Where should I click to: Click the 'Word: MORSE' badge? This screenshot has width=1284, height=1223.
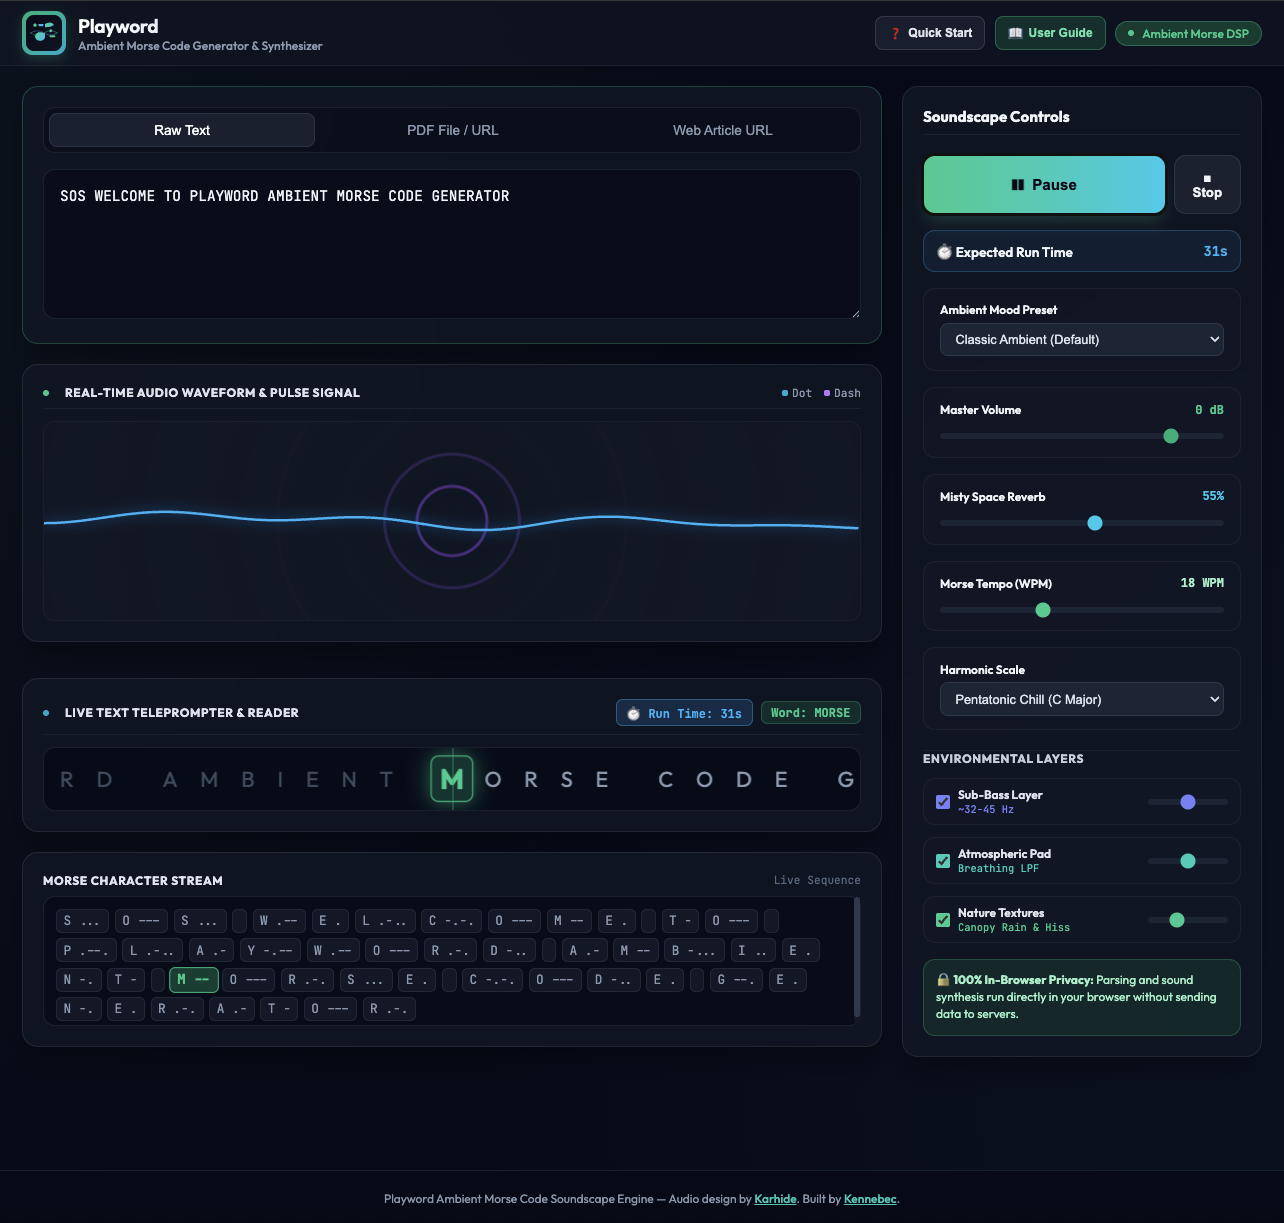click(x=811, y=713)
